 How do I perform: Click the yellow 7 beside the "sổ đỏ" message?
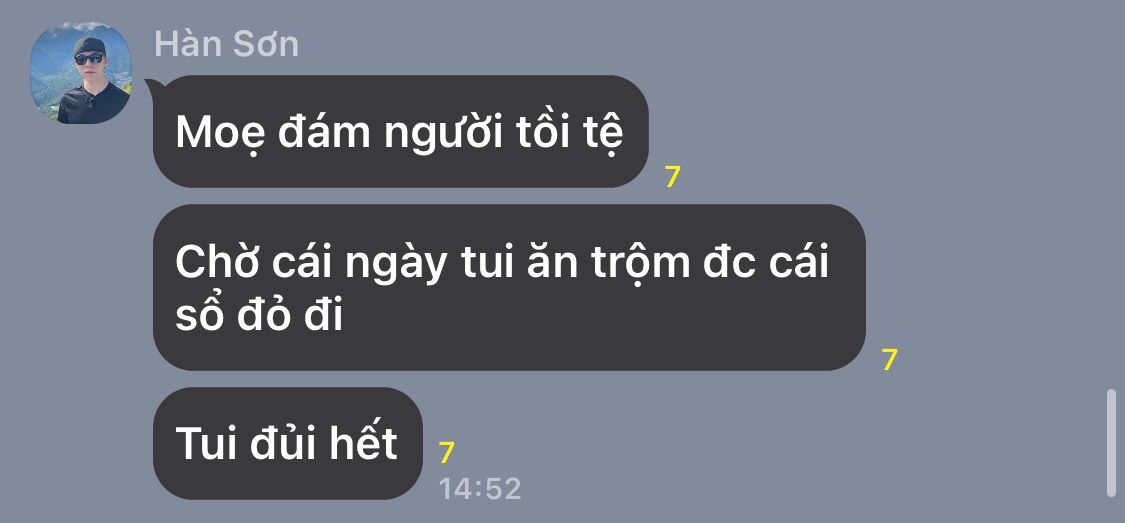(890, 360)
